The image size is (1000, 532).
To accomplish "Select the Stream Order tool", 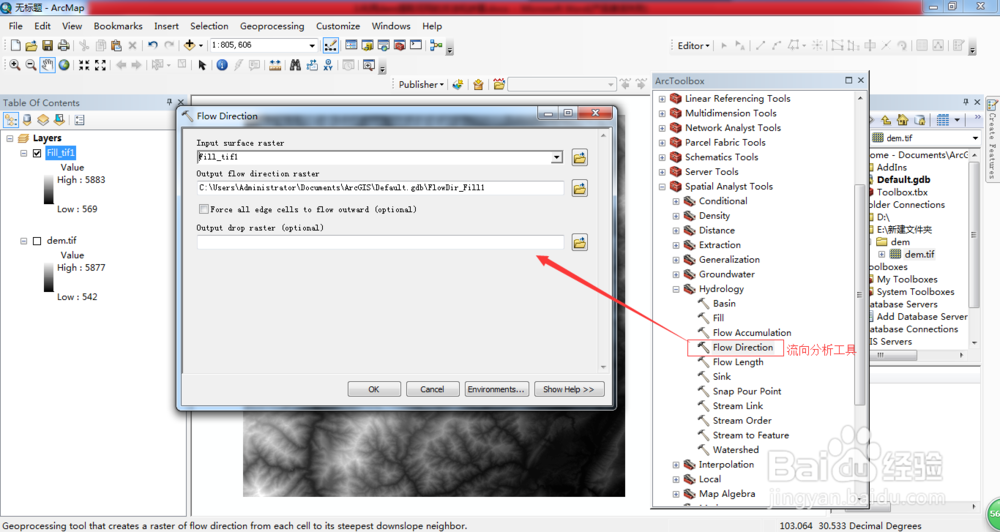I will (742, 421).
